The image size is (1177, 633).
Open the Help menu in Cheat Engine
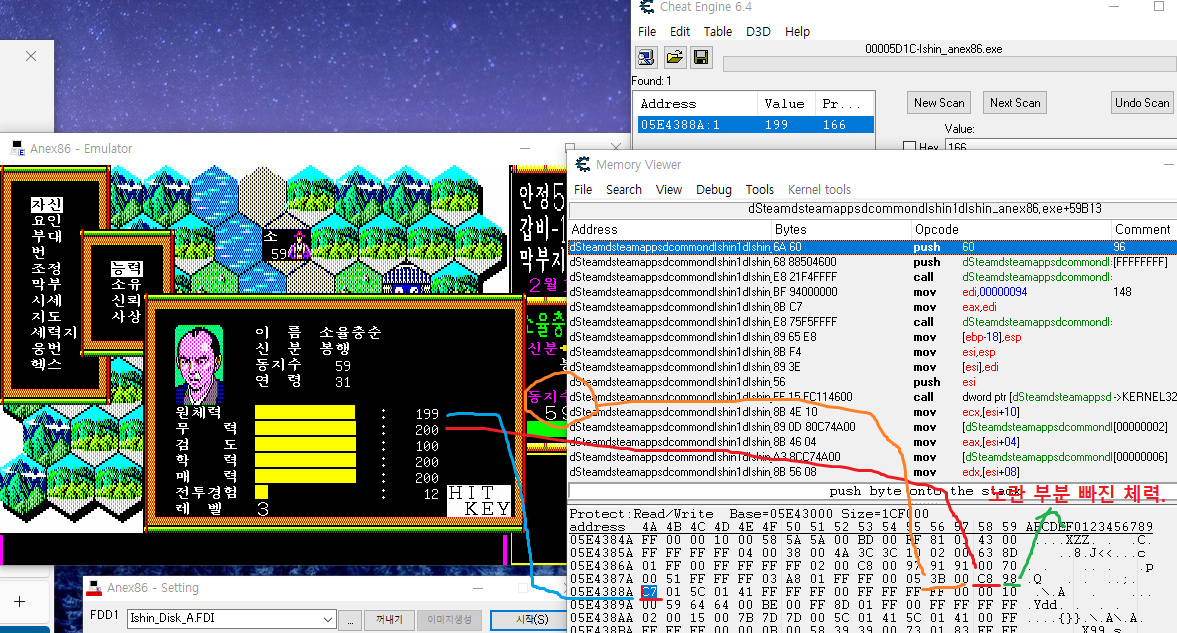(x=797, y=32)
